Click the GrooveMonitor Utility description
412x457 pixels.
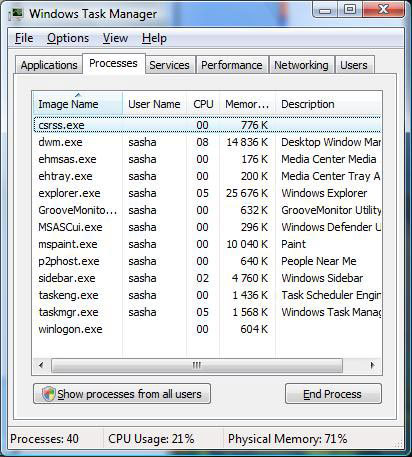click(331, 210)
